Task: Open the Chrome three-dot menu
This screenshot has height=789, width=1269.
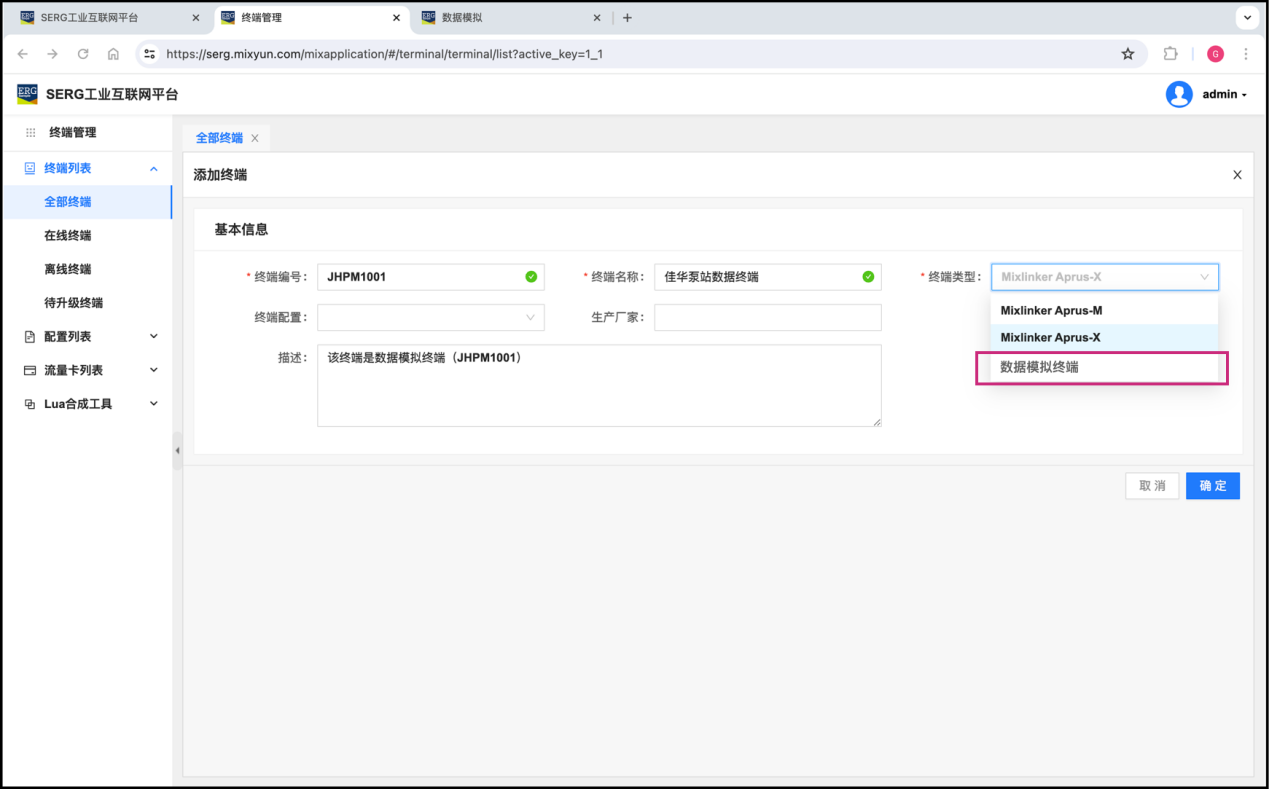Action: (x=1246, y=54)
